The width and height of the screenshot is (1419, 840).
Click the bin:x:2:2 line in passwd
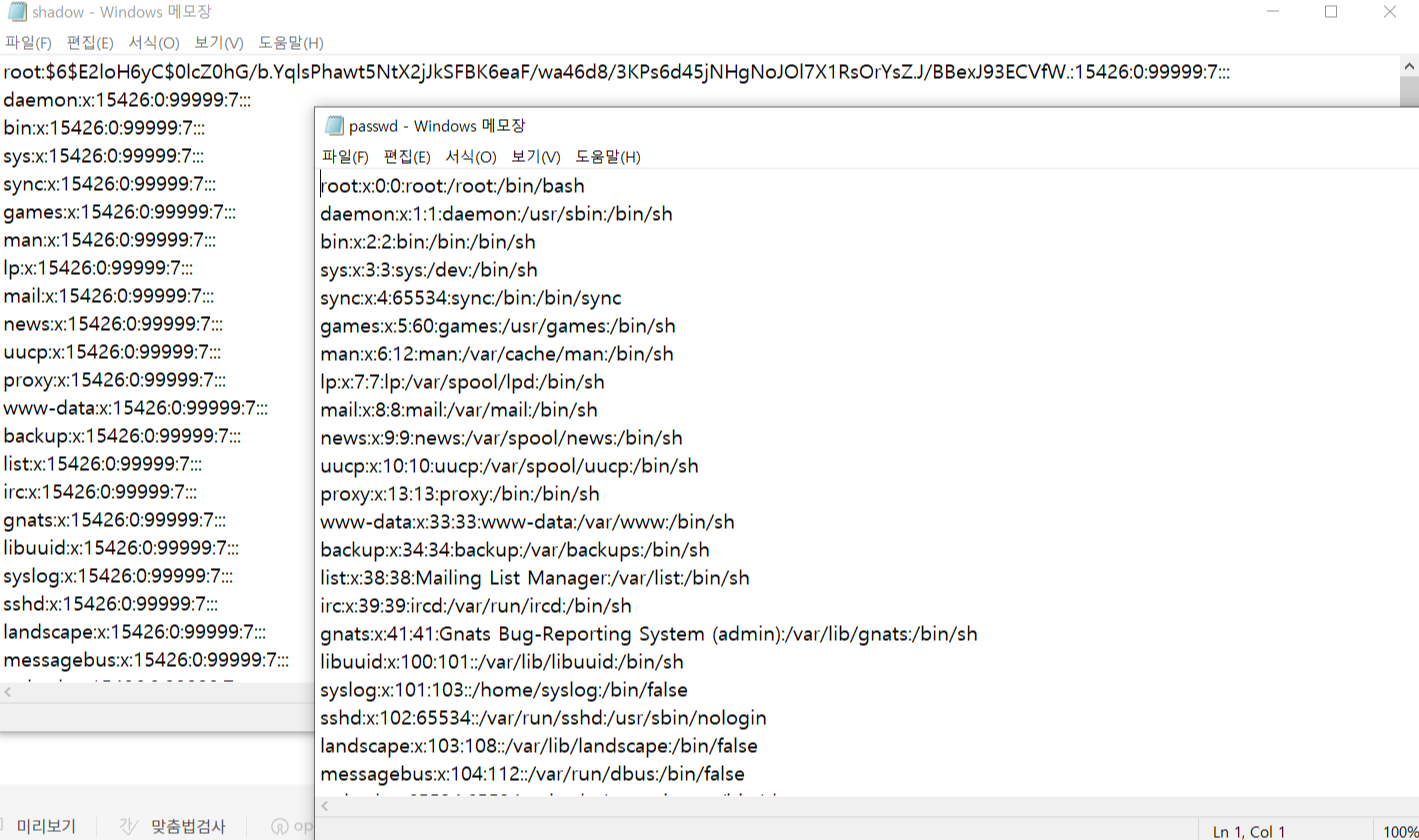click(x=428, y=242)
